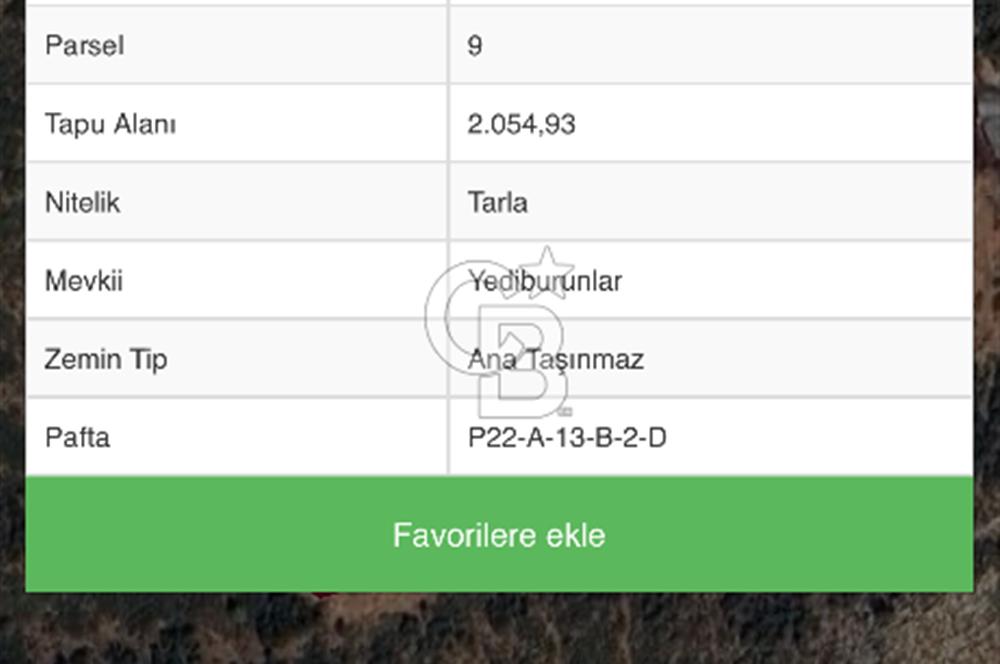Click the Parsel value 9
The width and height of the screenshot is (1000, 664).
(474, 46)
